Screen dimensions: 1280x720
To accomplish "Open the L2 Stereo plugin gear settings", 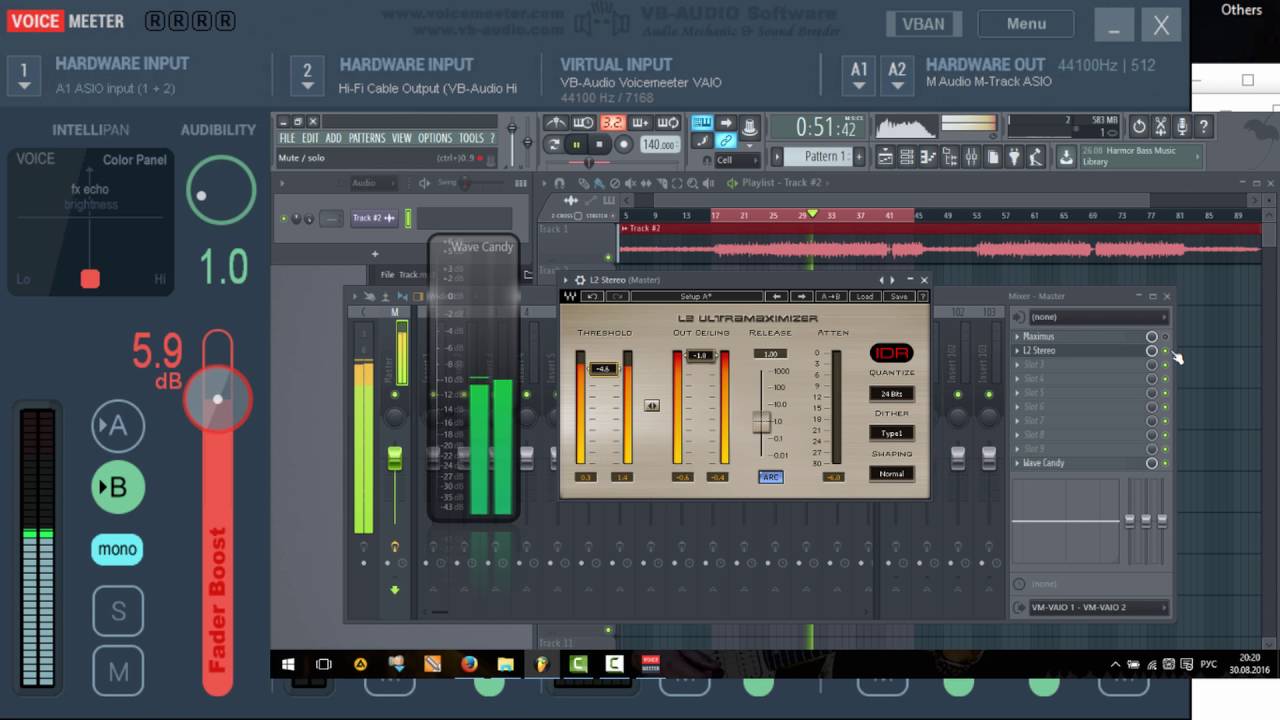I will (x=580, y=280).
